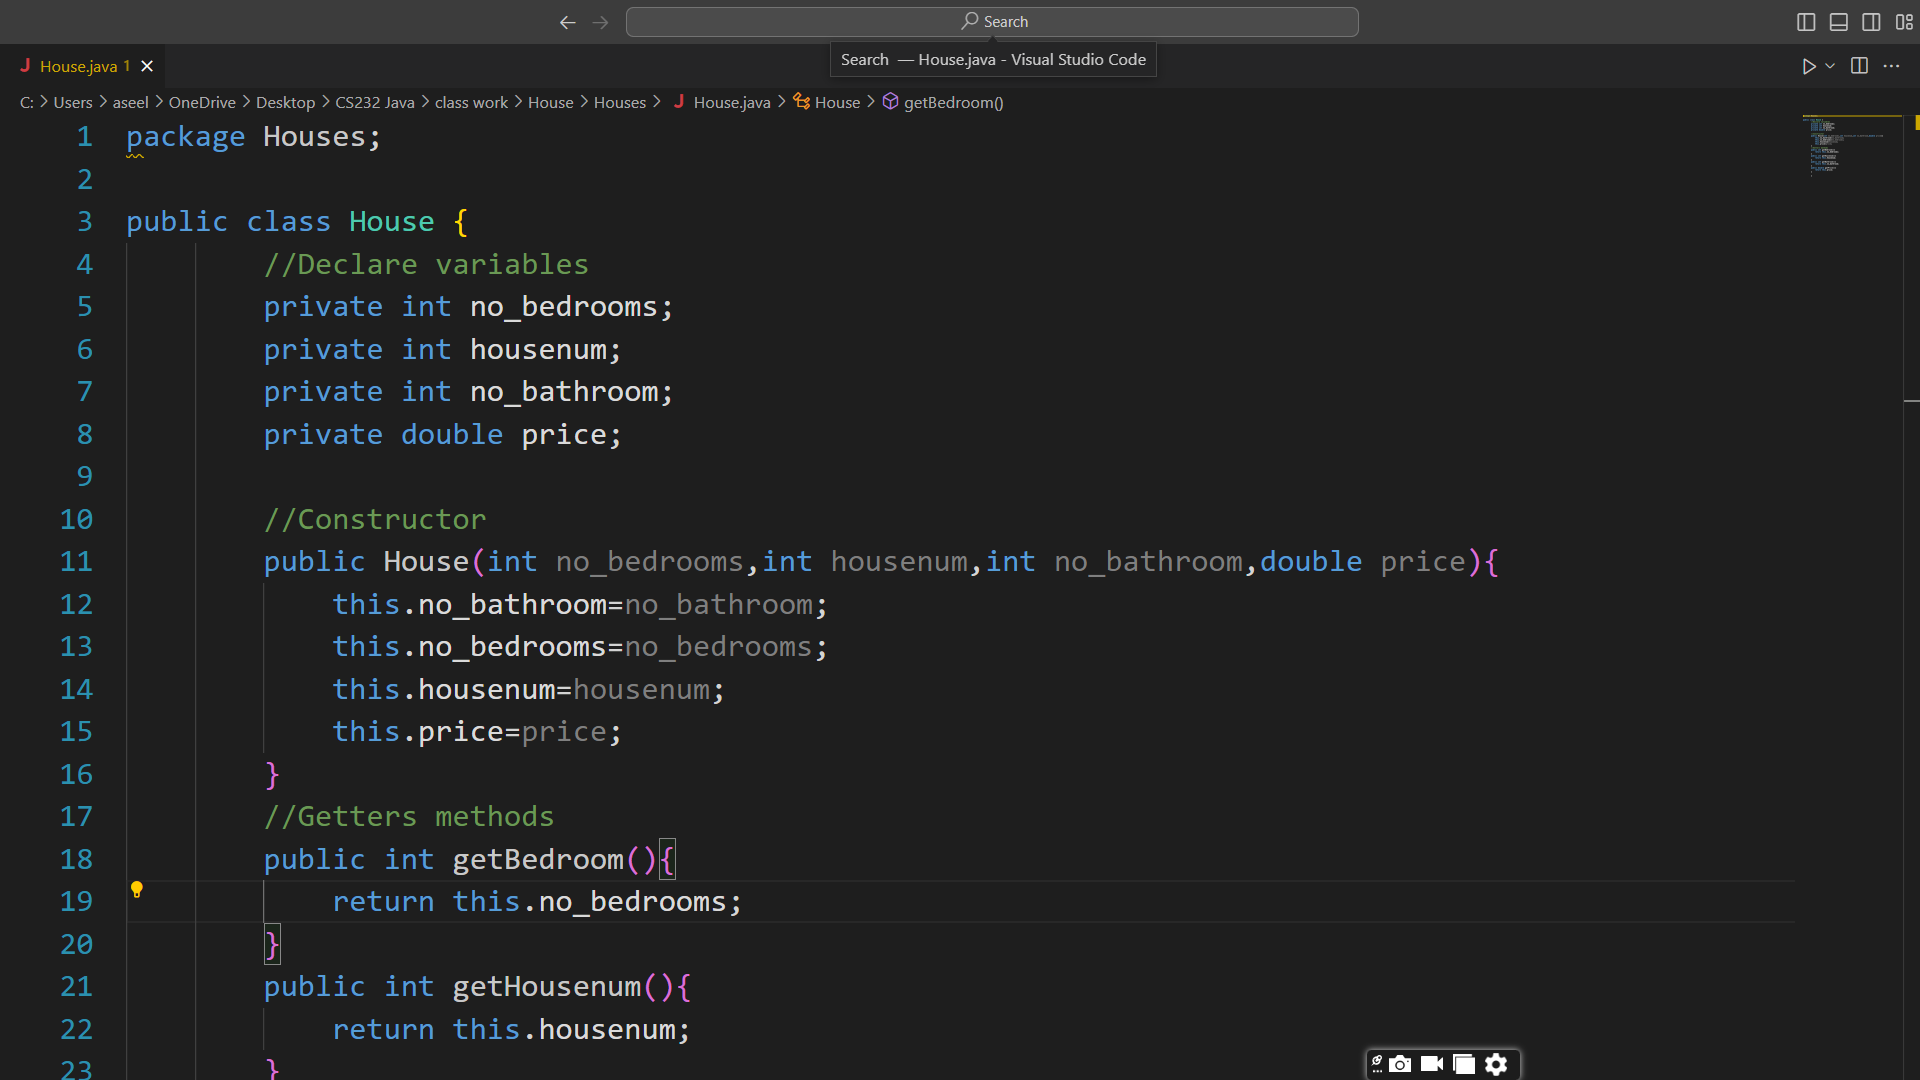Viewport: 1920px width, 1080px height.
Task: Click the class symbol icon in breadcrumb
Action: click(801, 101)
